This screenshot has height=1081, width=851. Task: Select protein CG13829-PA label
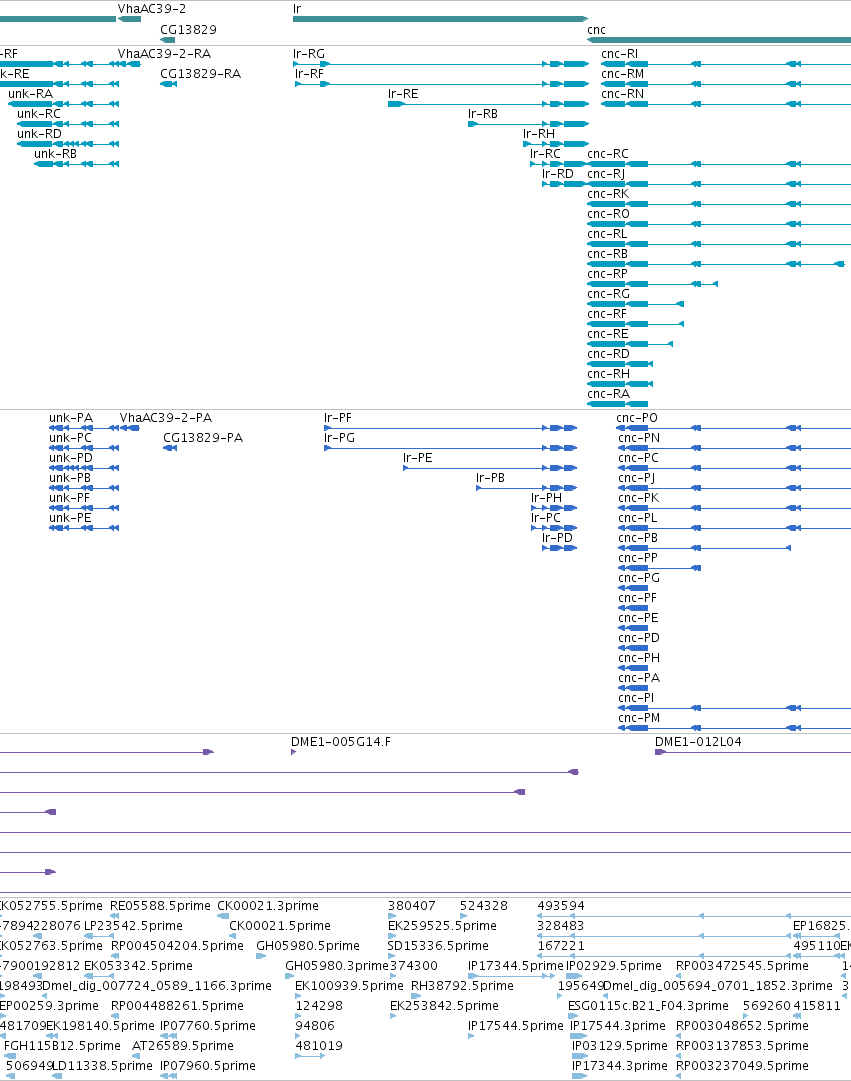(203, 438)
